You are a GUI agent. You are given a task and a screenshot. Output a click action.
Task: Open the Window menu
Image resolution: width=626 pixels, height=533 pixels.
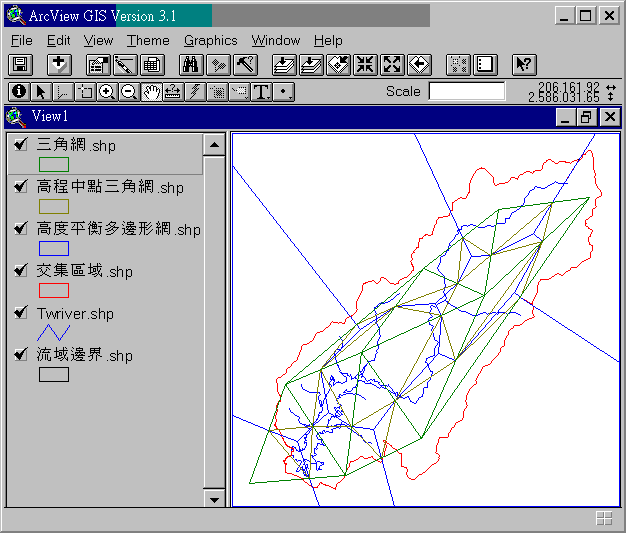click(x=275, y=40)
